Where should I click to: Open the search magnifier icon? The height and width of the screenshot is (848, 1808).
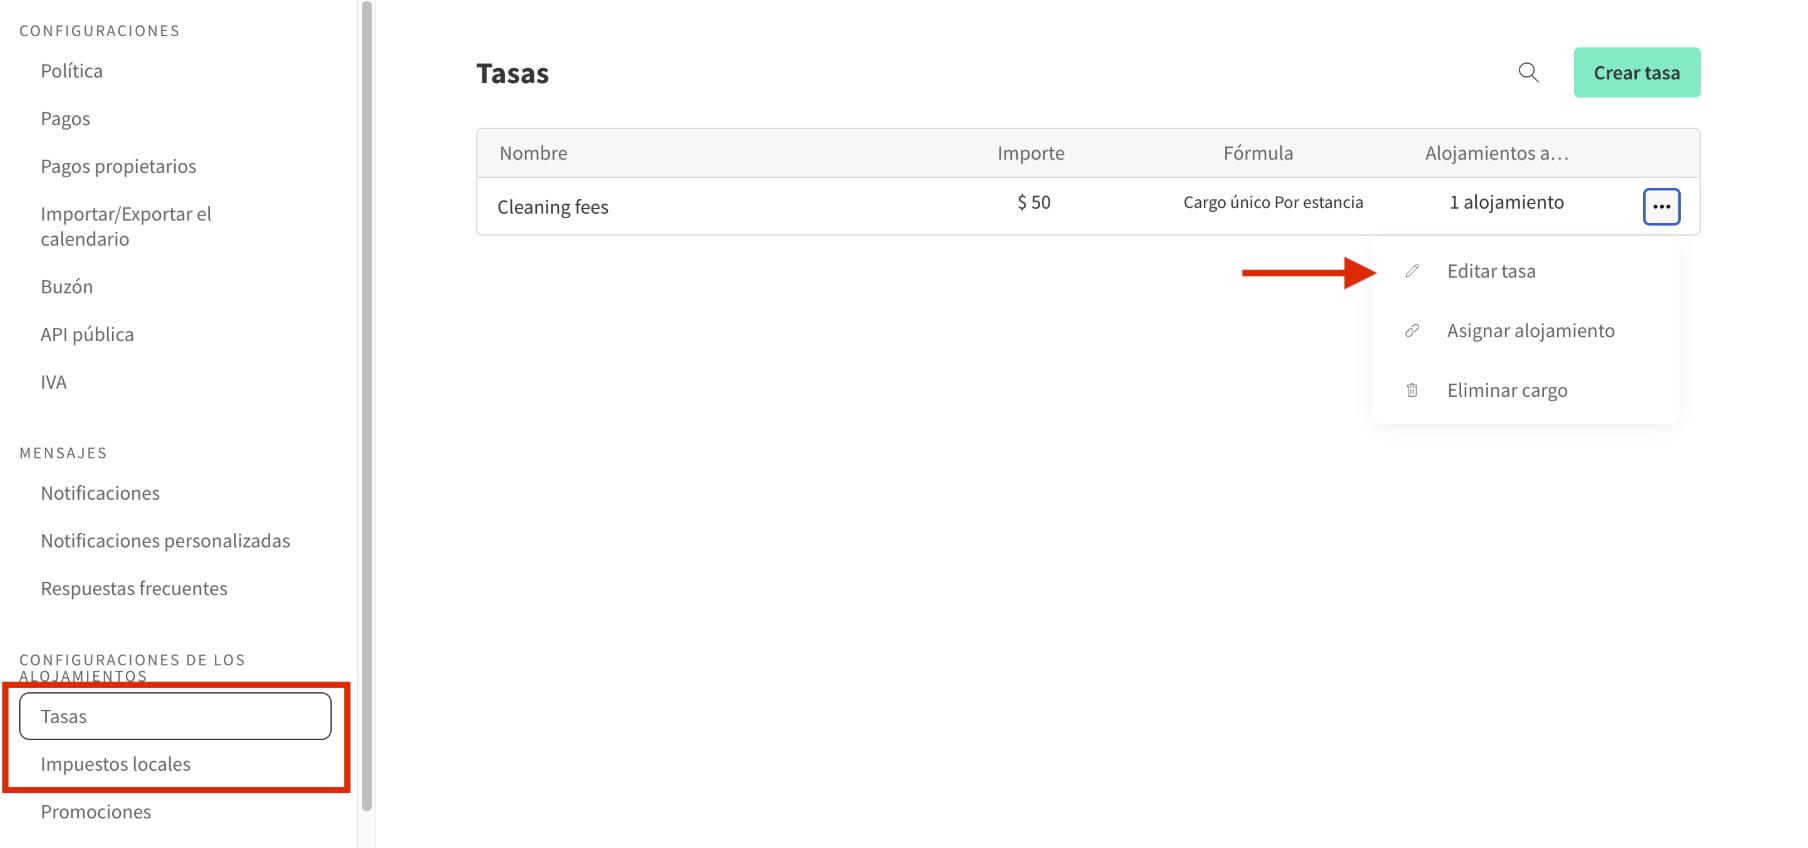[x=1528, y=72]
